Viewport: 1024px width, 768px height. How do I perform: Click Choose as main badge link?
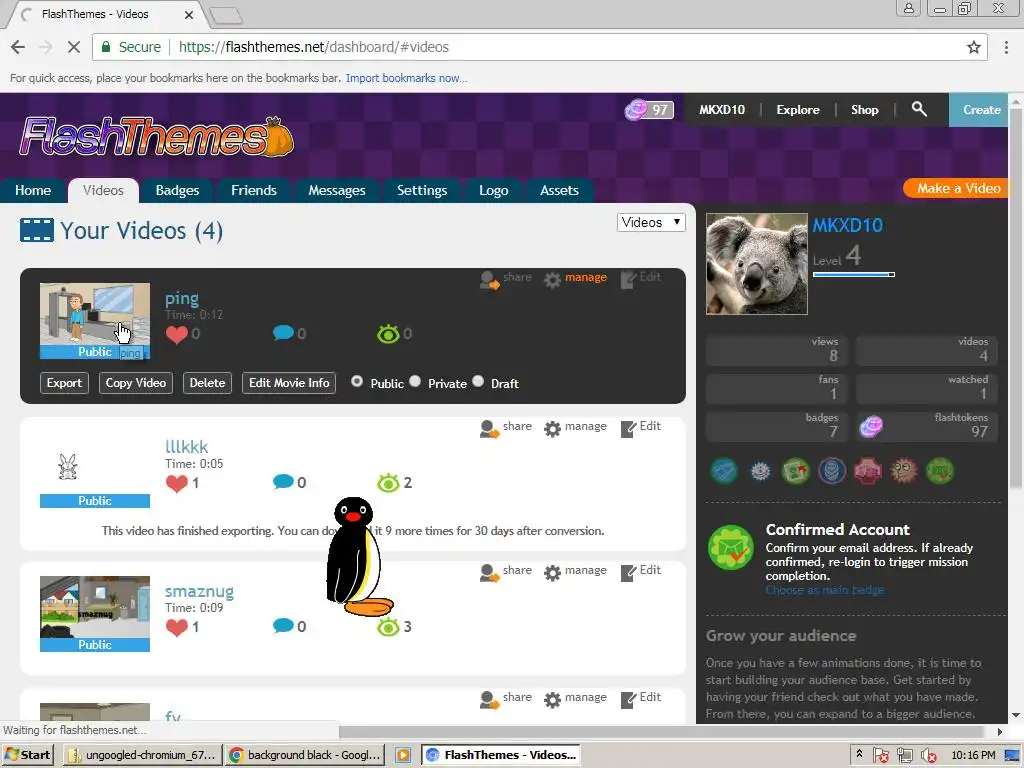pyautogui.click(x=825, y=590)
